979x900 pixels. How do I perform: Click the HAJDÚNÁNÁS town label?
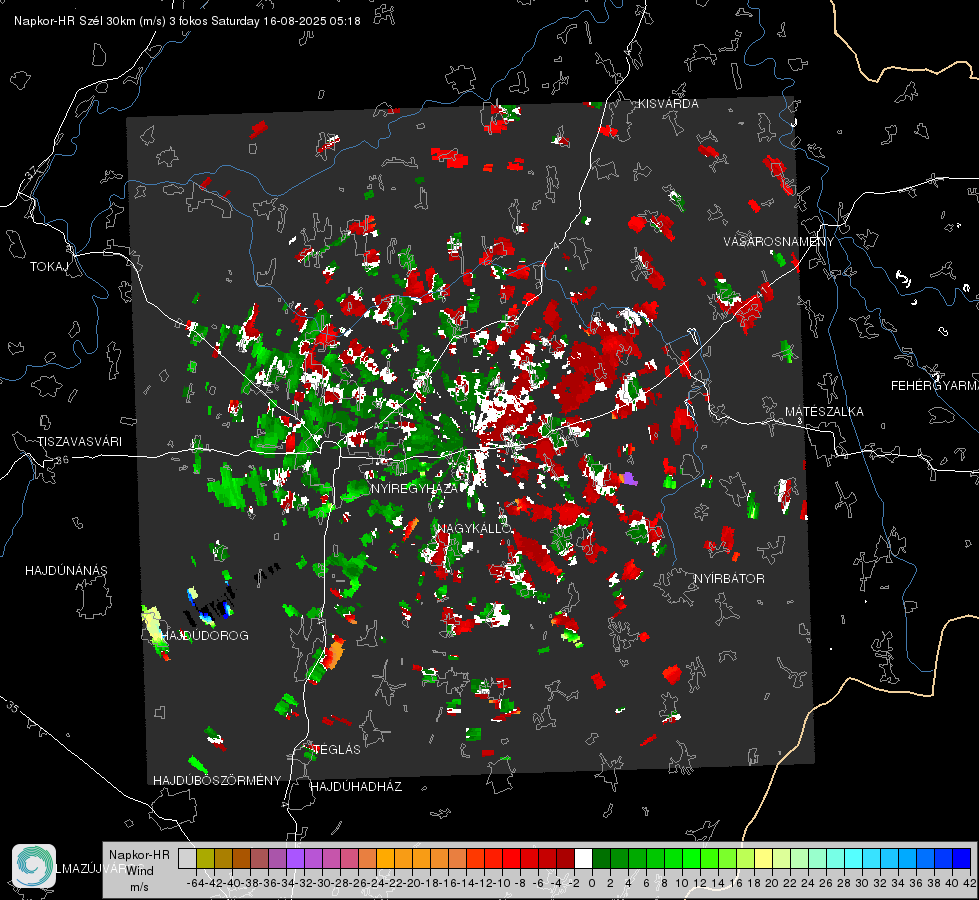[x=66, y=570]
